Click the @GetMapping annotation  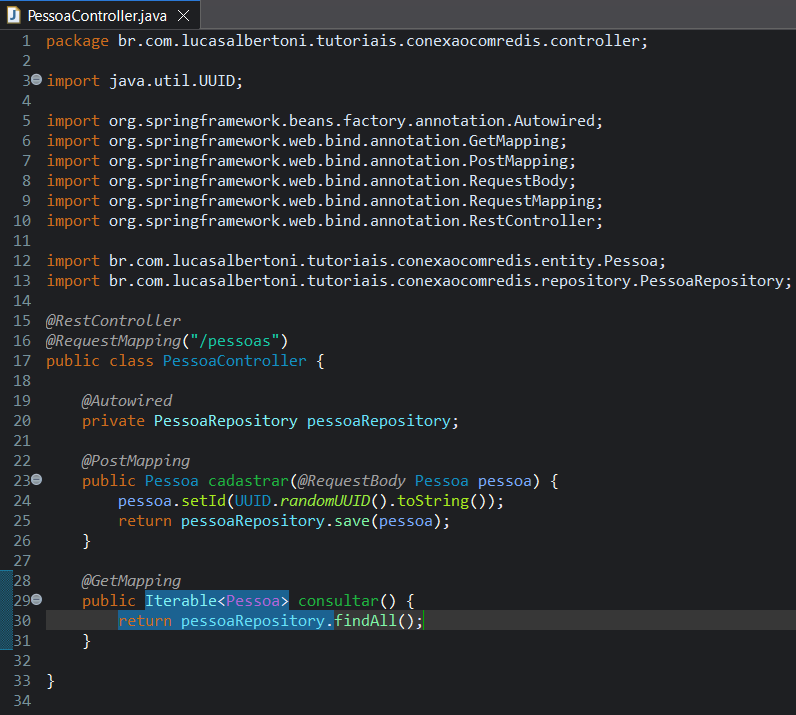coord(131,580)
